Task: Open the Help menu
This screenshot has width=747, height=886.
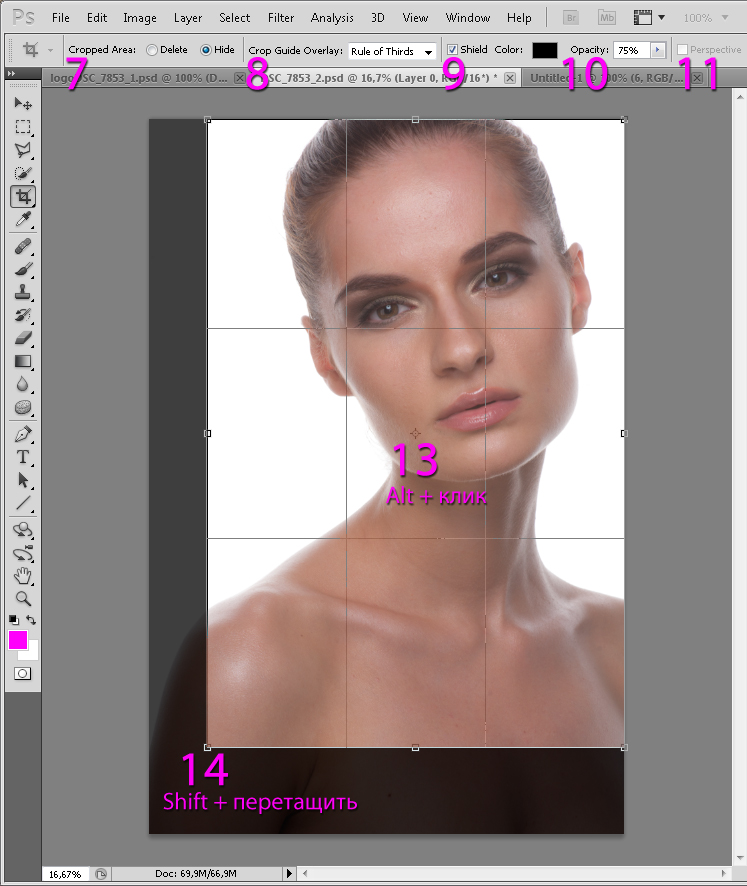Action: point(519,18)
